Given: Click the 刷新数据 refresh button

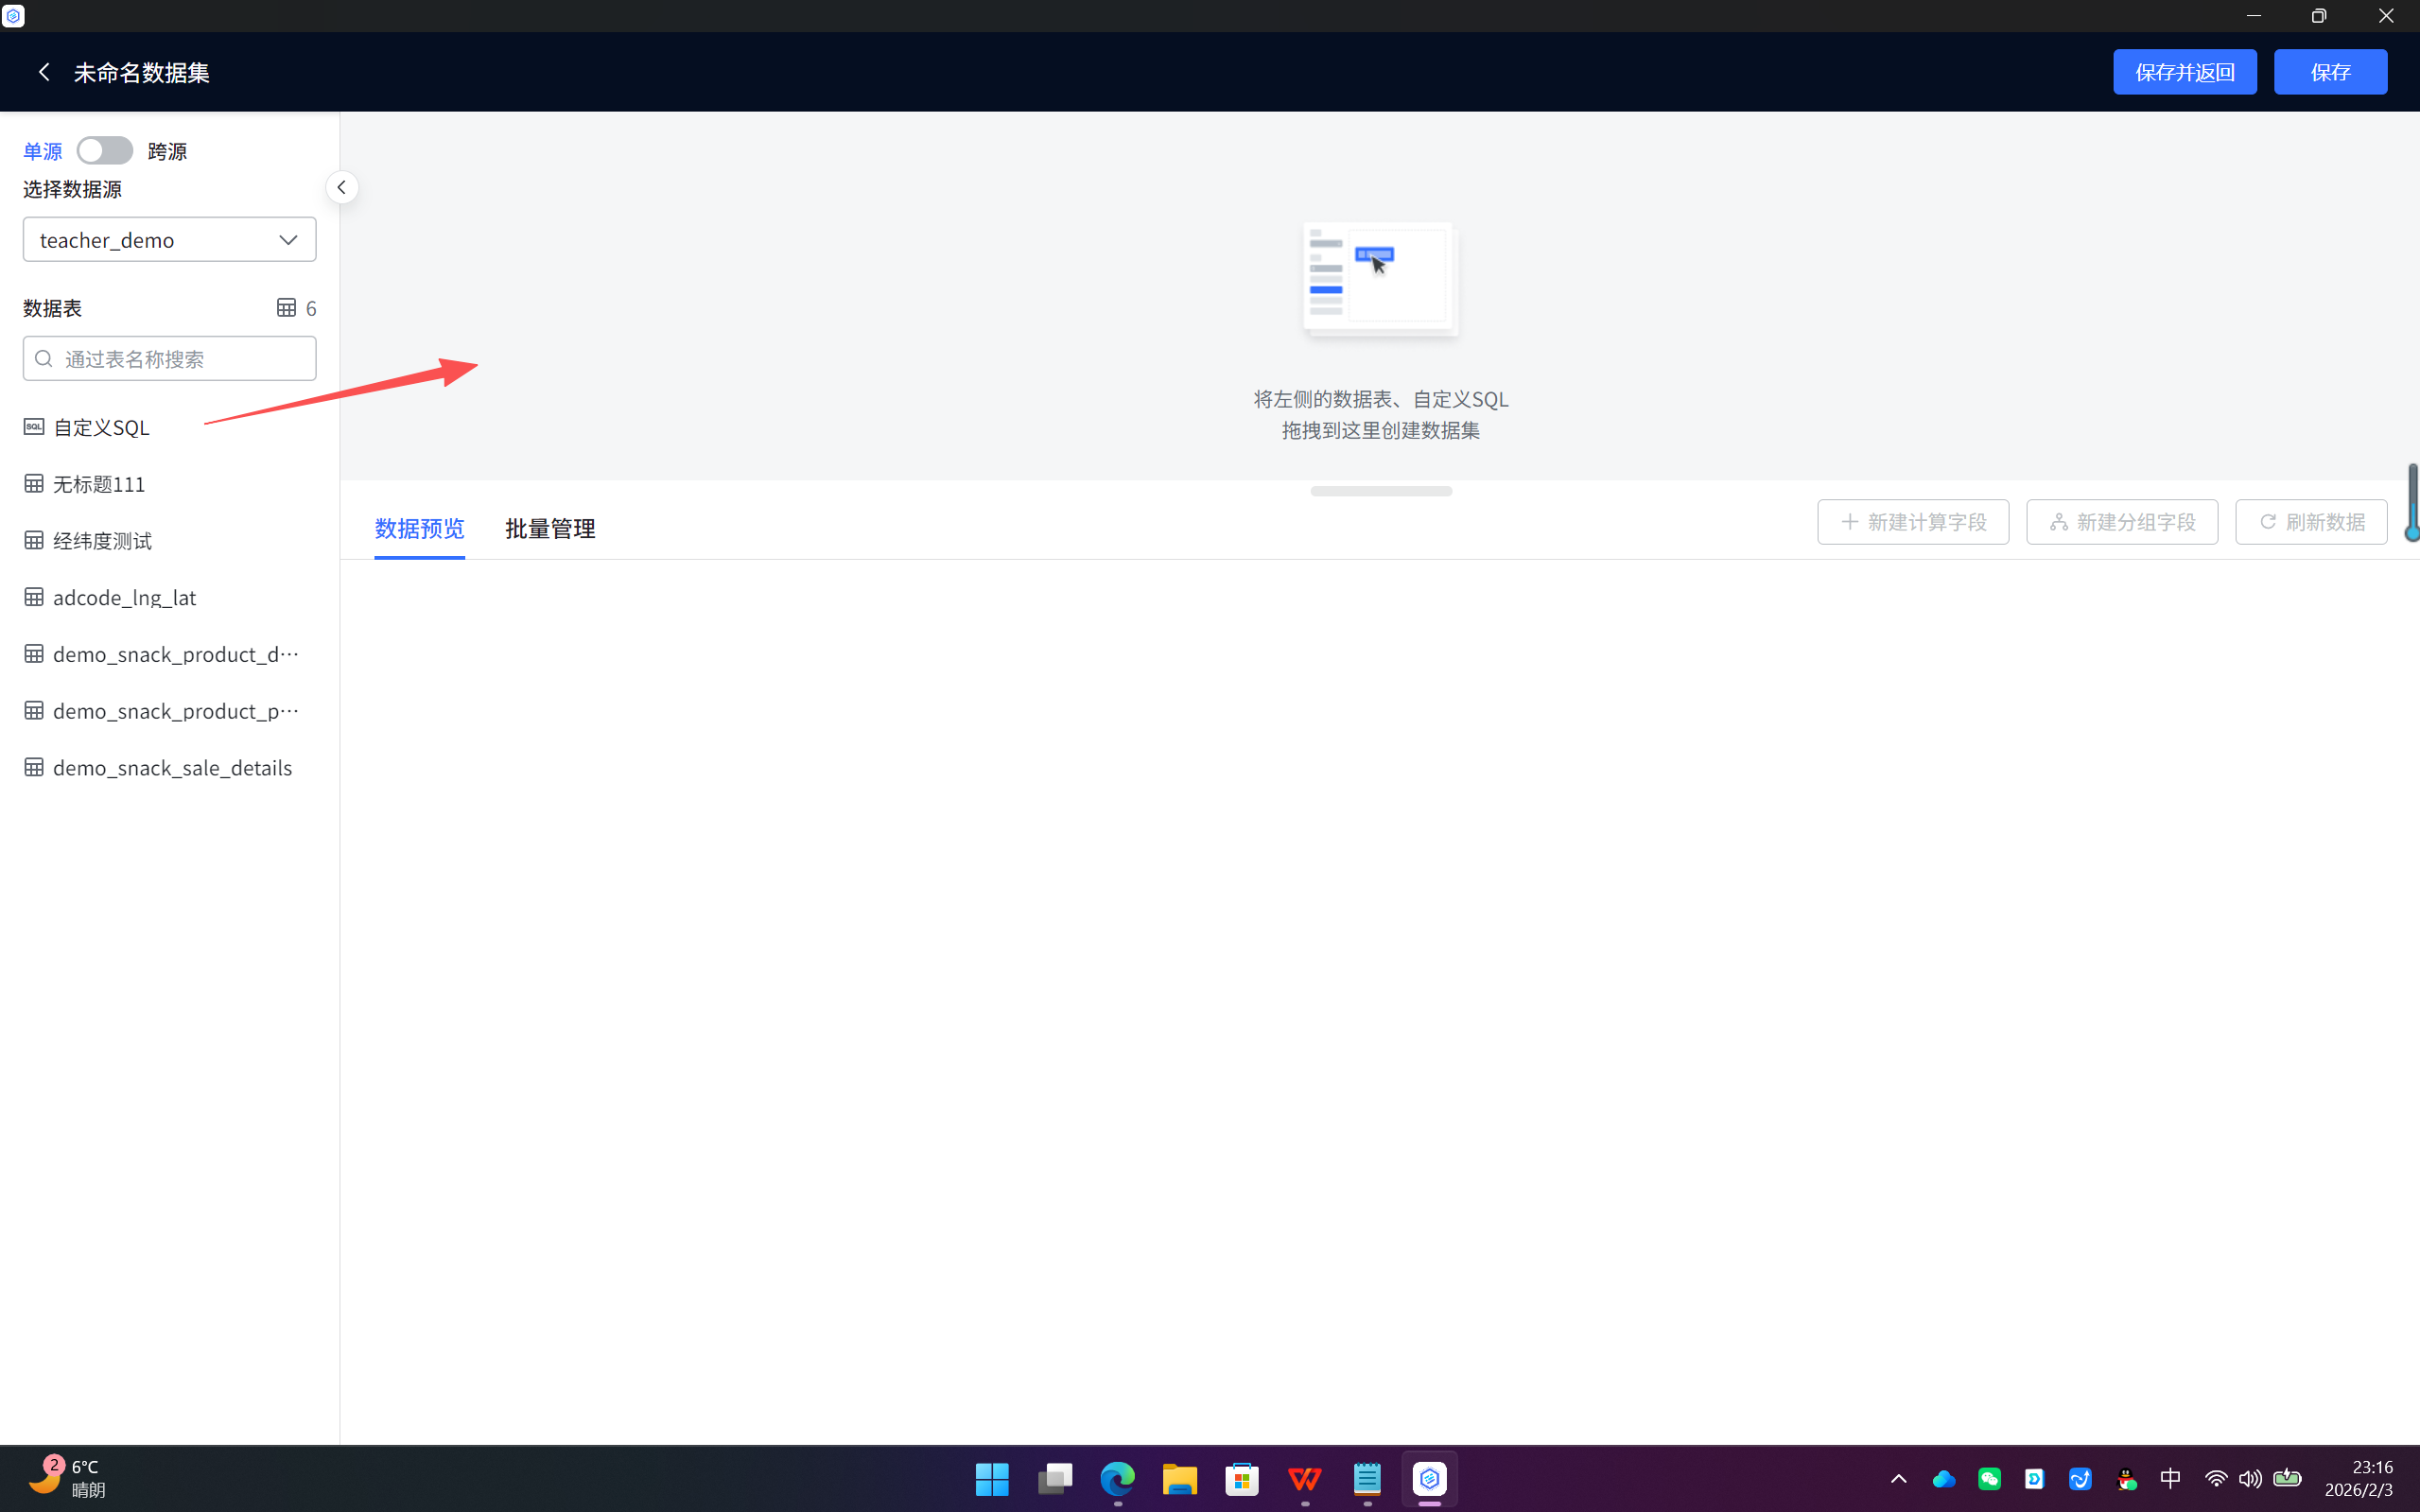Looking at the screenshot, I should click(x=2310, y=522).
